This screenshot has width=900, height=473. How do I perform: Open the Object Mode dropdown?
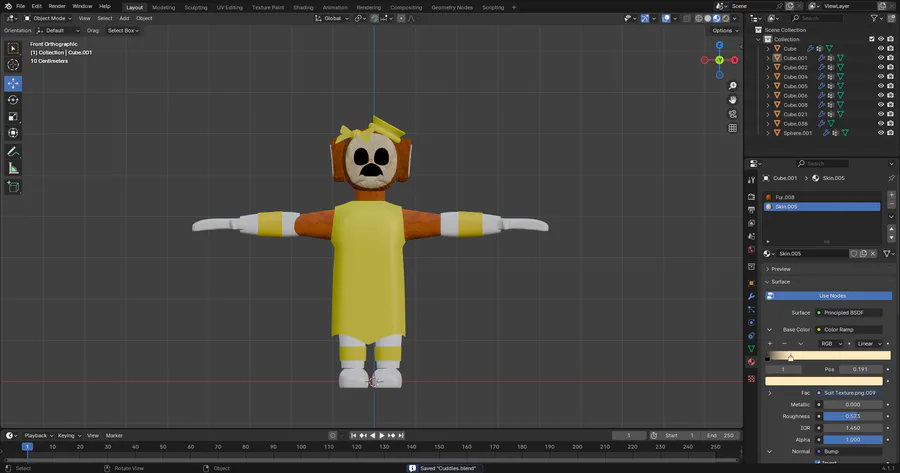(47, 18)
